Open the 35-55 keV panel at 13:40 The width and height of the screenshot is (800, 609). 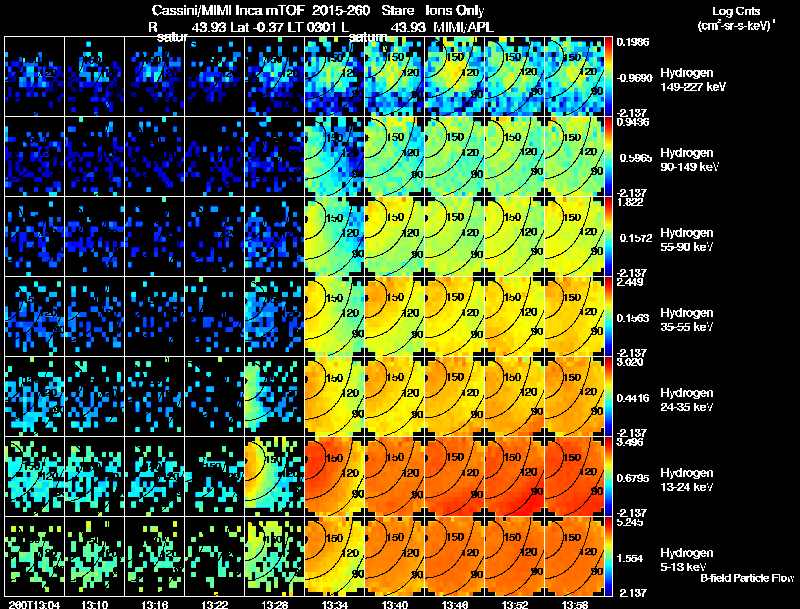pyautogui.click(x=395, y=317)
